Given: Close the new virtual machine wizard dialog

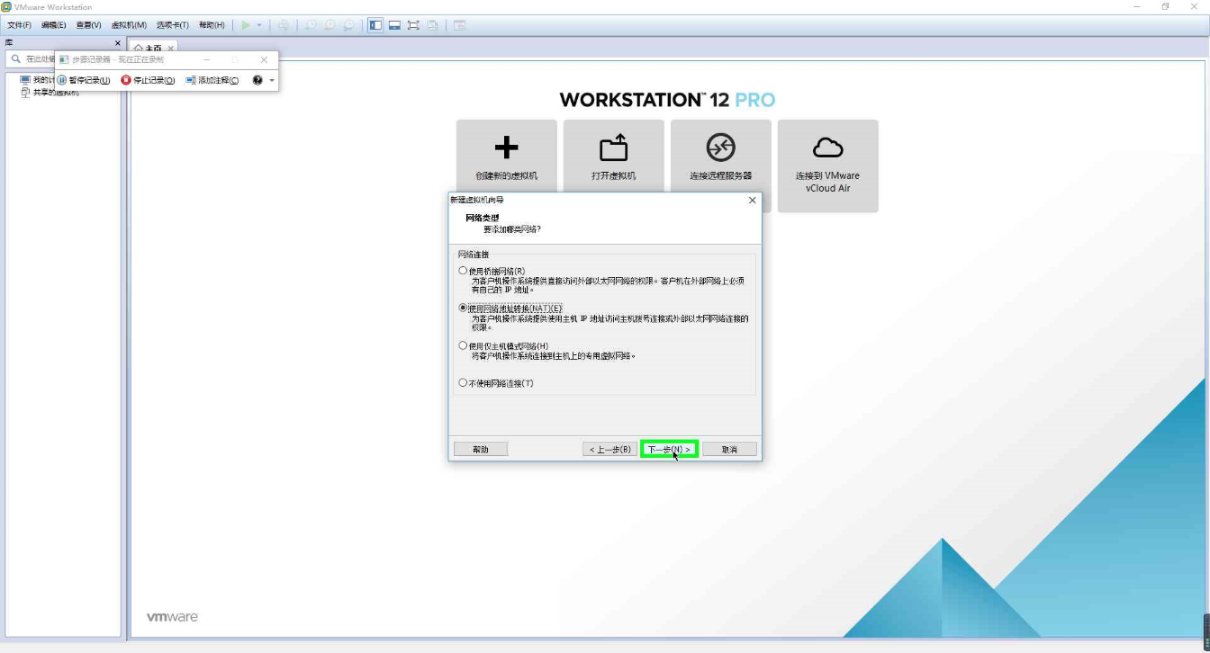Looking at the screenshot, I should point(752,200).
